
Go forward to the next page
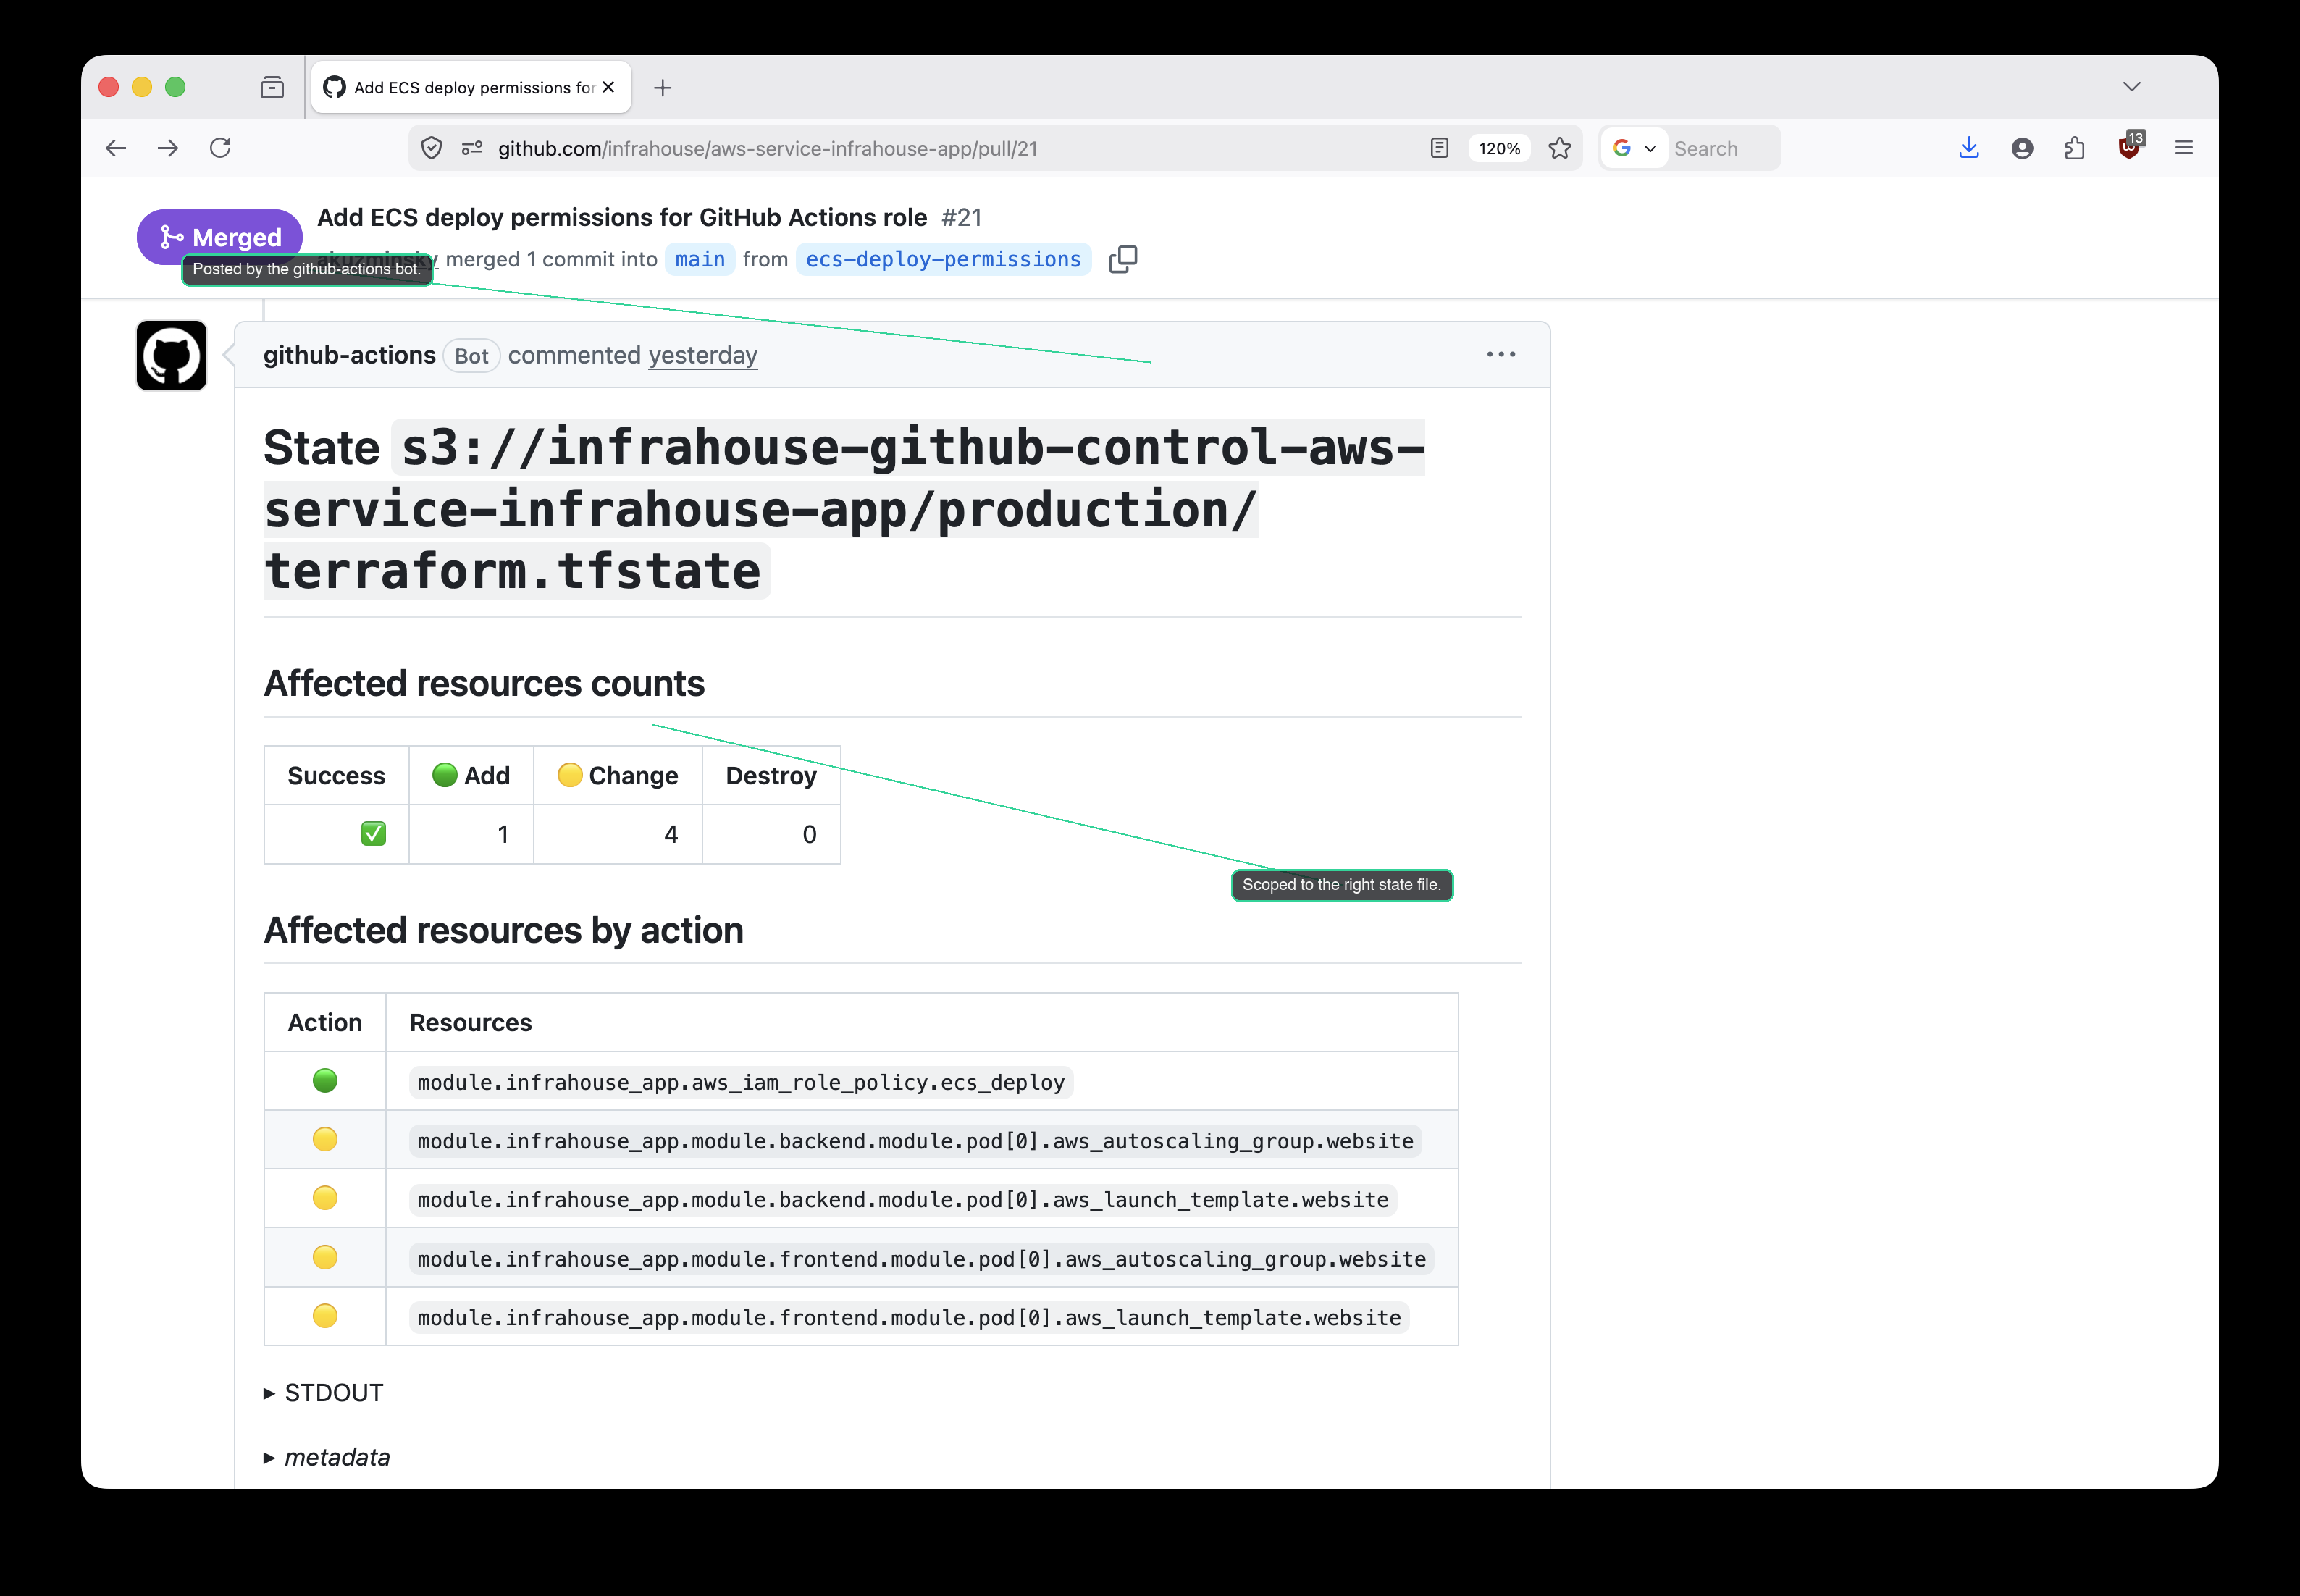coord(168,148)
